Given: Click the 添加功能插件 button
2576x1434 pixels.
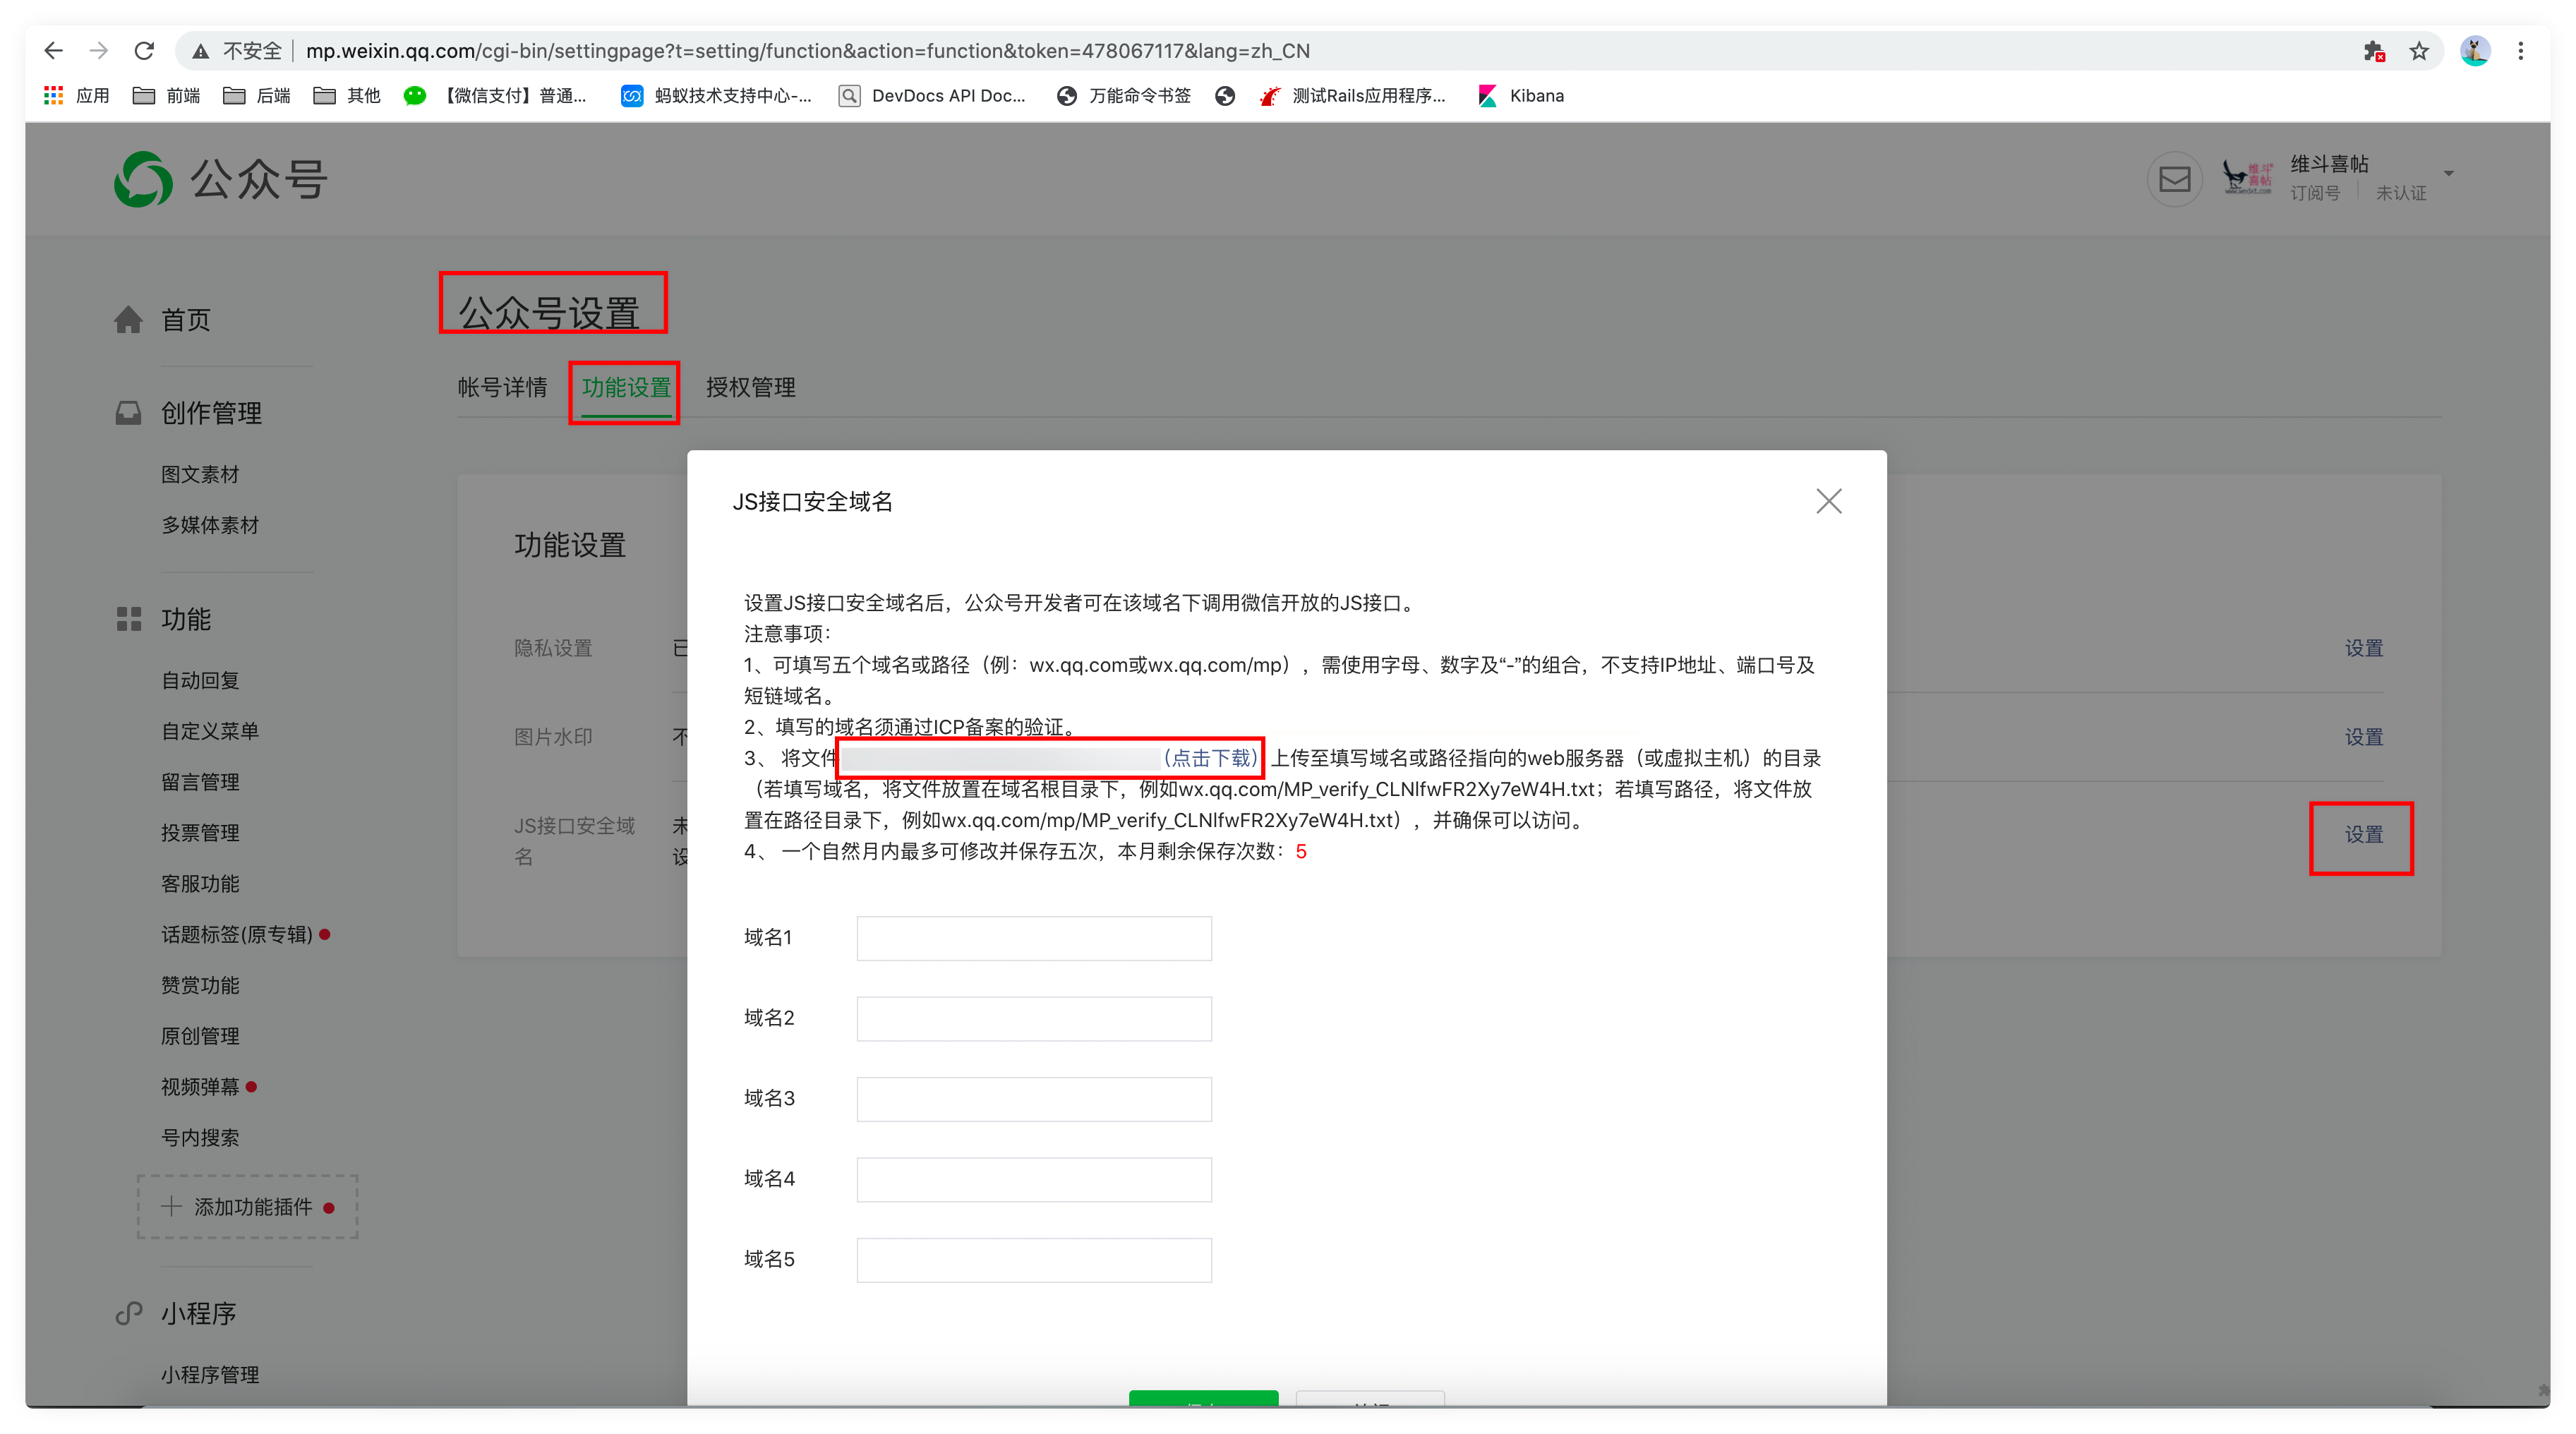Looking at the screenshot, I should coord(247,1207).
